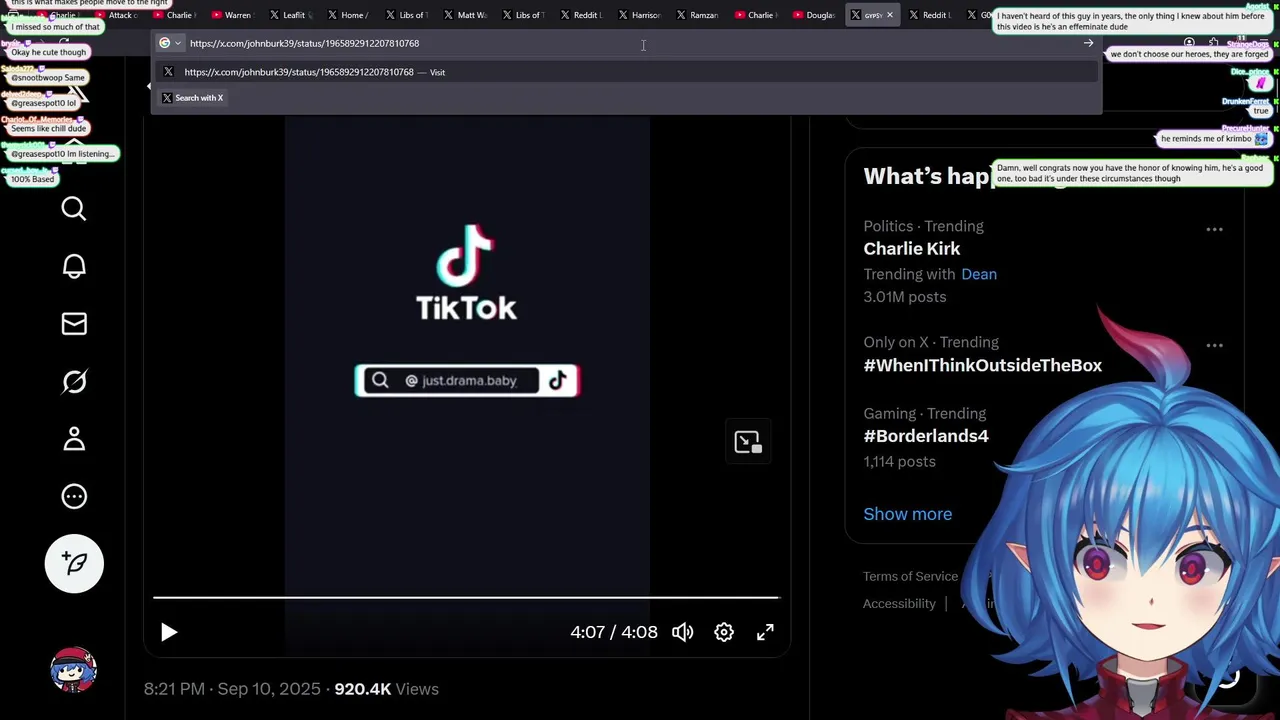Click the browser address bar URL
Viewport: 1280px width, 720px height.
[x=305, y=43]
